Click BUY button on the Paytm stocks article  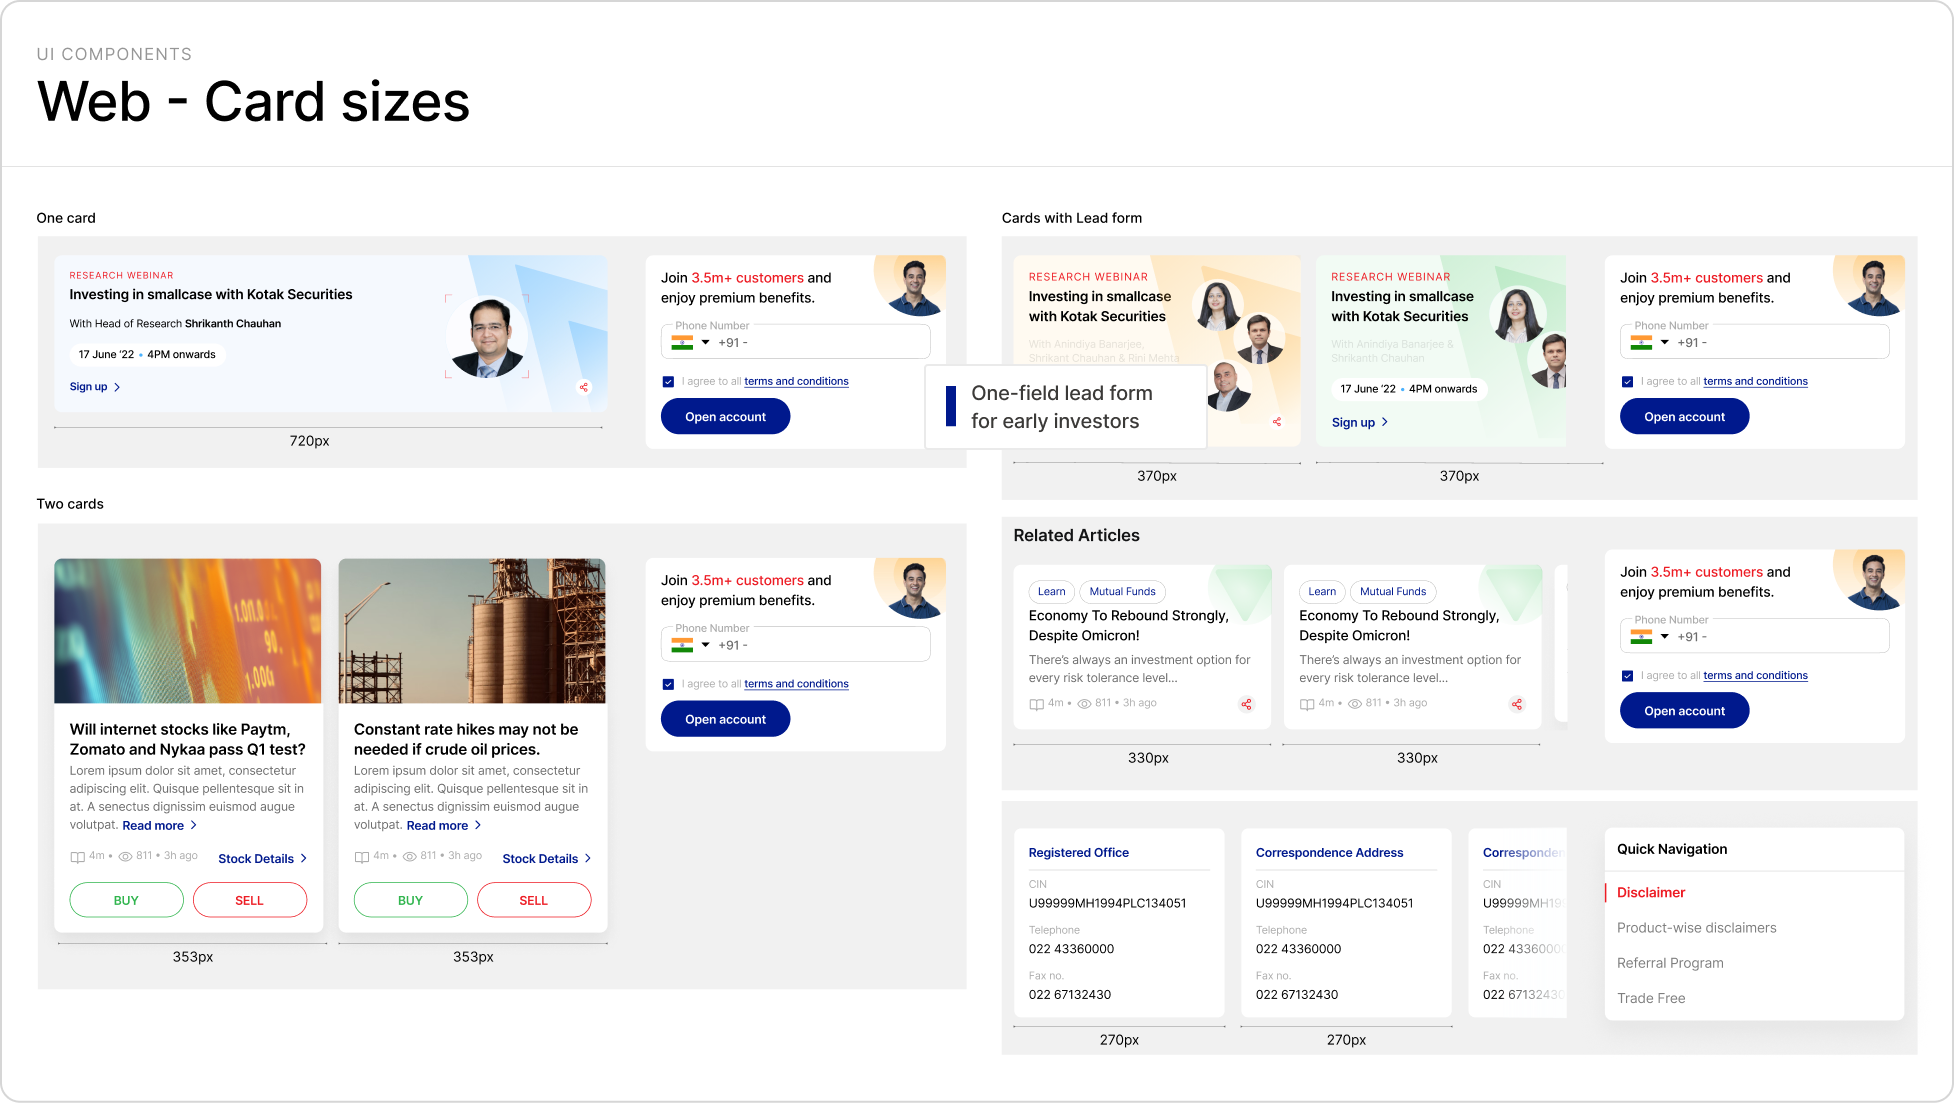126,900
